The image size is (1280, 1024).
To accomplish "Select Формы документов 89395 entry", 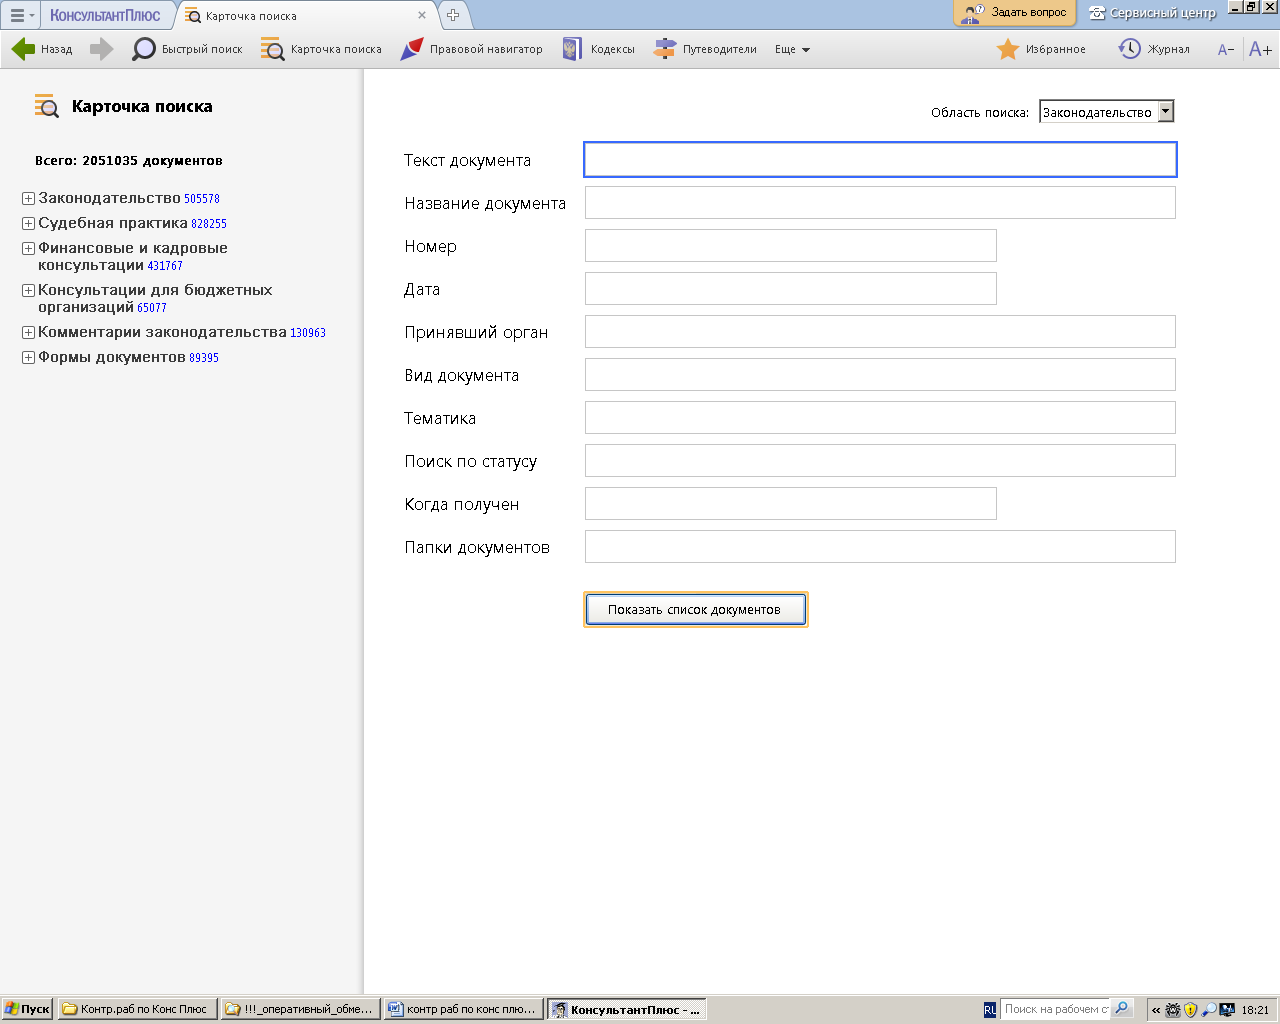I will (128, 357).
